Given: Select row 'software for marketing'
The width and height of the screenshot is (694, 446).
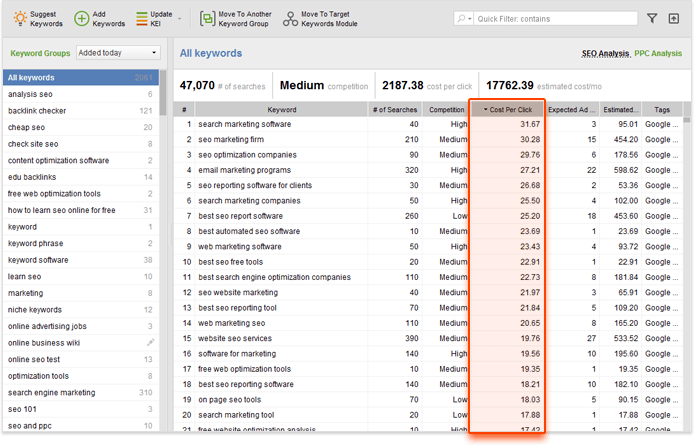Looking at the screenshot, I should [x=428, y=354].
